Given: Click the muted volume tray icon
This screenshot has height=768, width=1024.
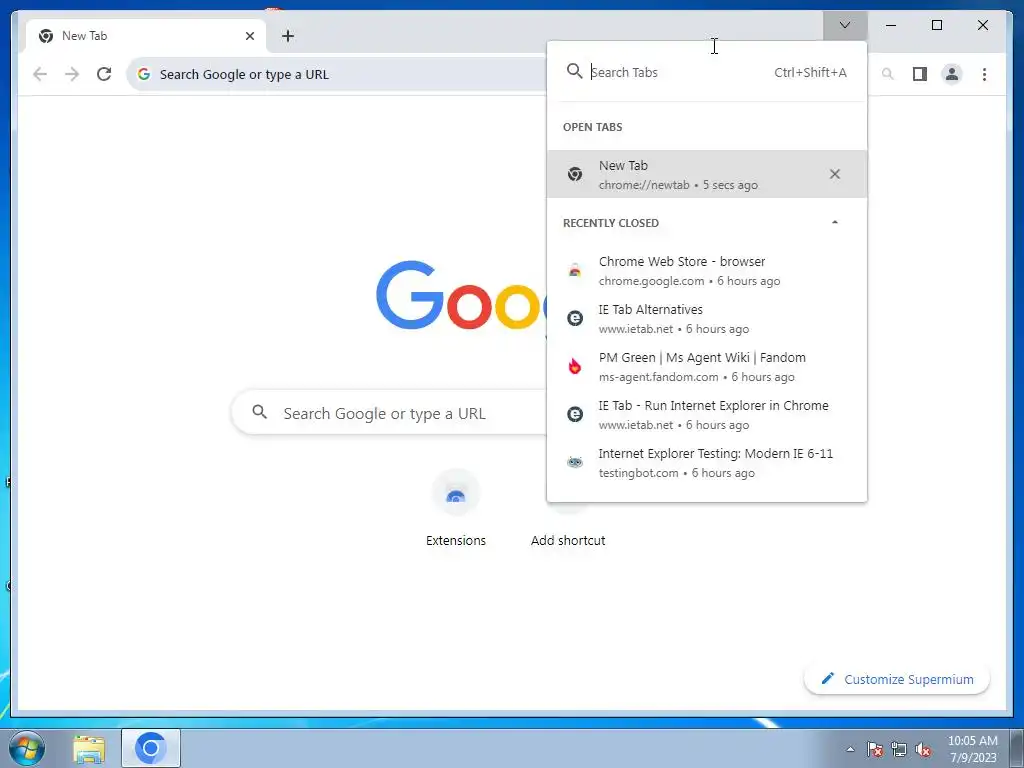Looking at the screenshot, I should tap(923, 749).
